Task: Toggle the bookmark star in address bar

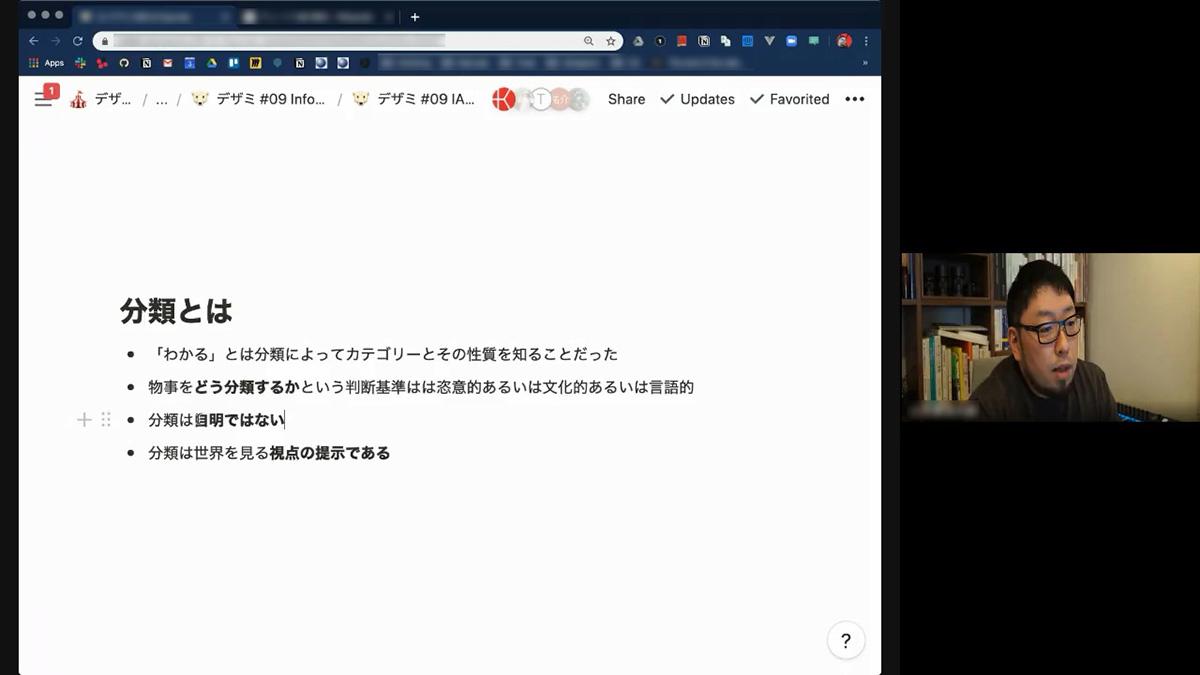Action: click(610, 41)
